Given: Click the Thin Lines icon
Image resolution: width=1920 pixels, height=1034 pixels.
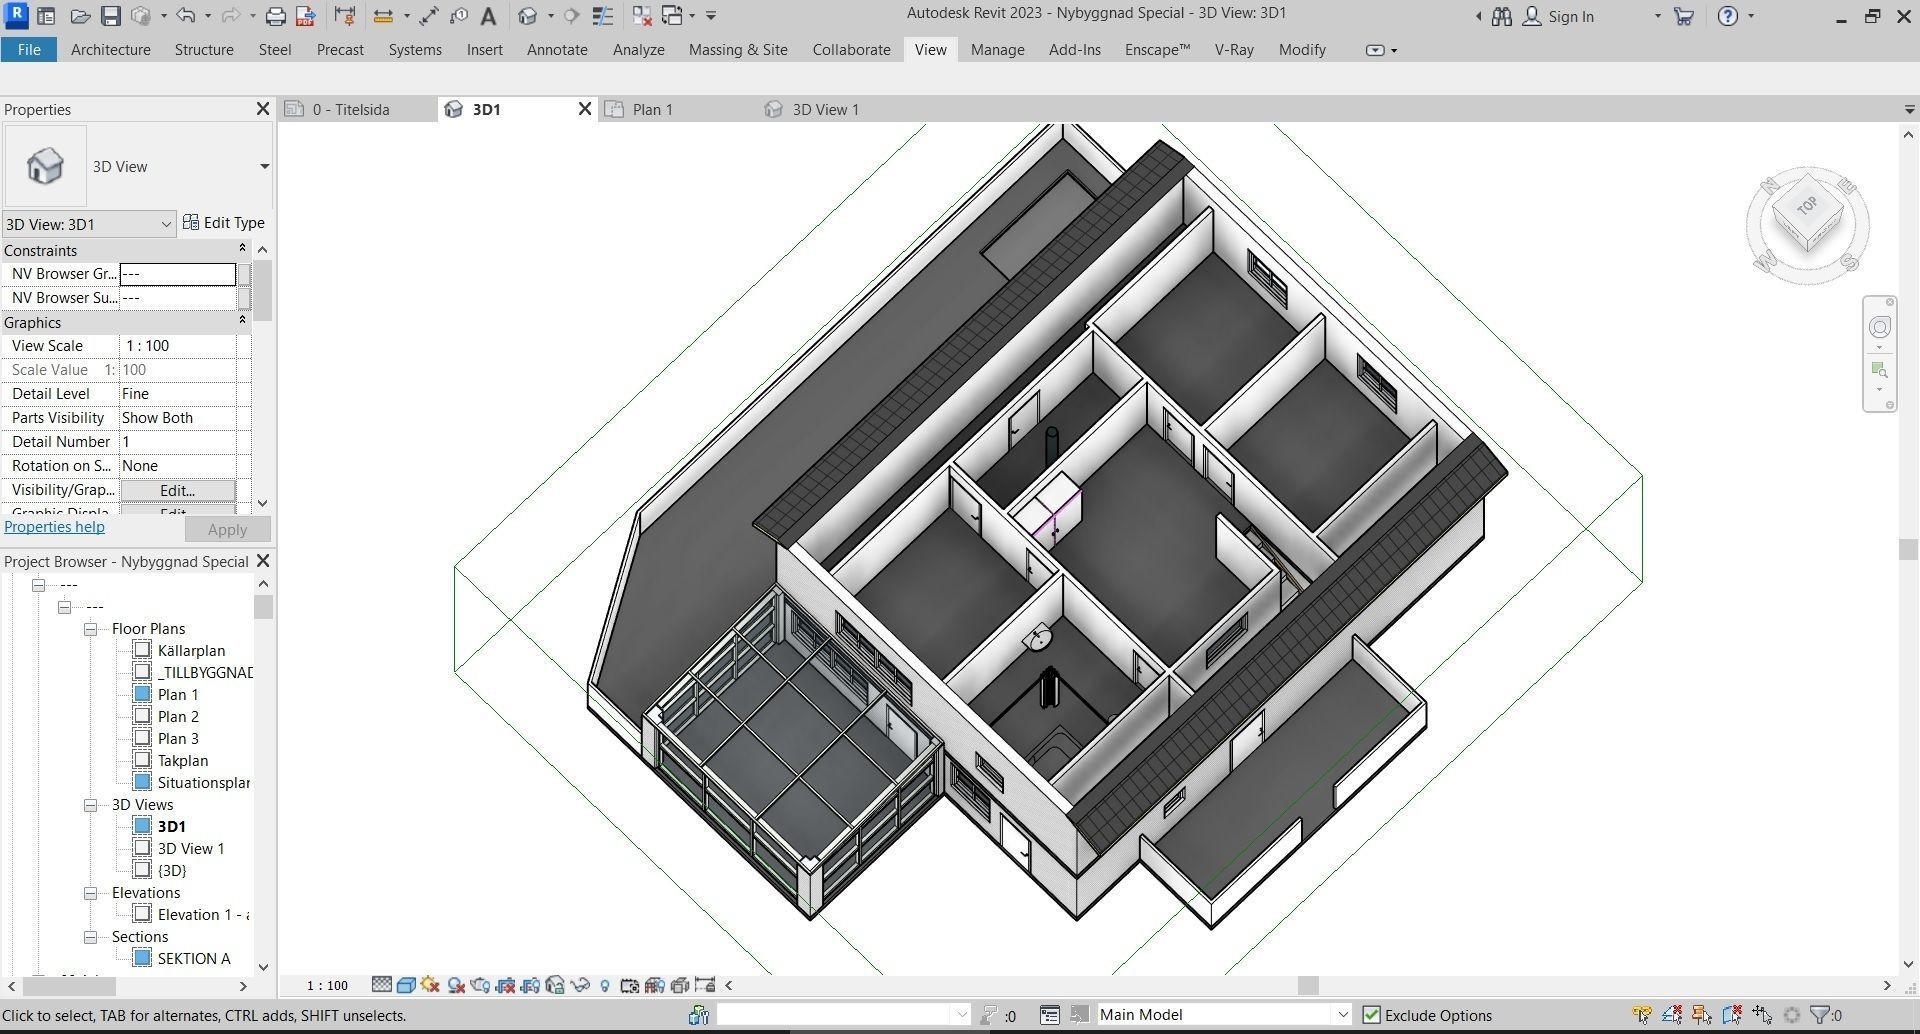Looking at the screenshot, I should 602,16.
